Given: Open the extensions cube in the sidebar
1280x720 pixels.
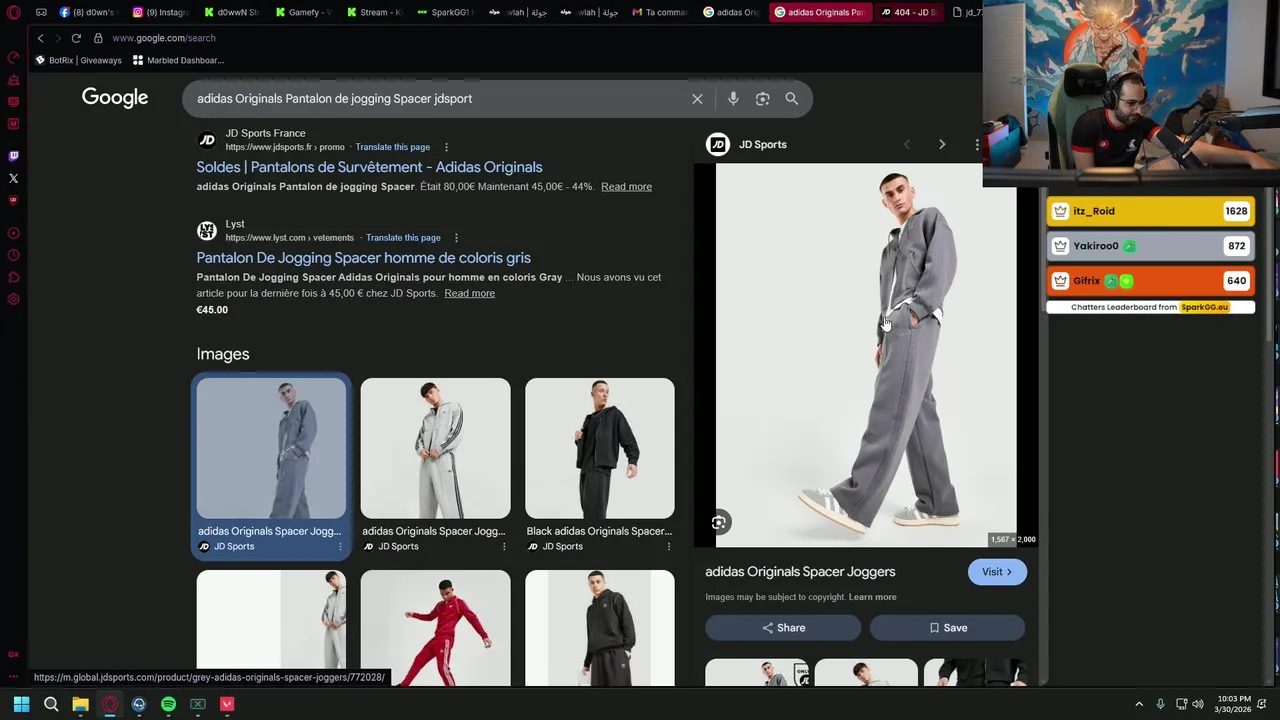Looking at the screenshot, I should pyautogui.click(x=13, y=277).
